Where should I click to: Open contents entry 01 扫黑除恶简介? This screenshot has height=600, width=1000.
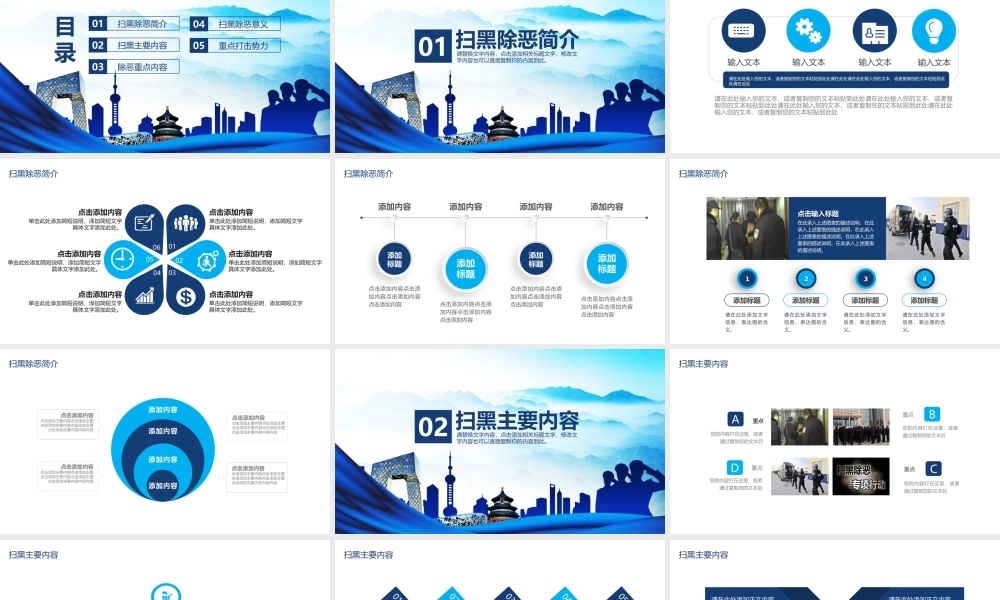[x=134, y=24]
